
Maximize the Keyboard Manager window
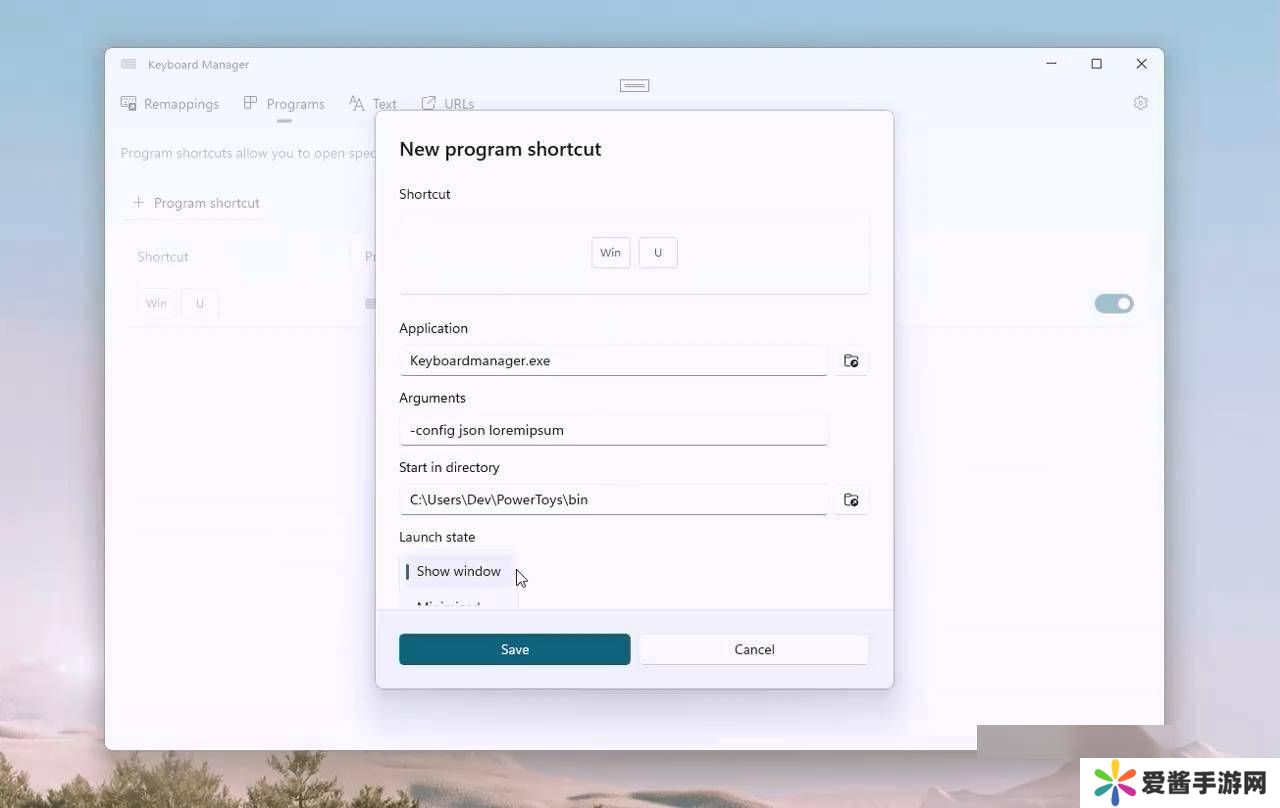click(x=1096, y=64)
